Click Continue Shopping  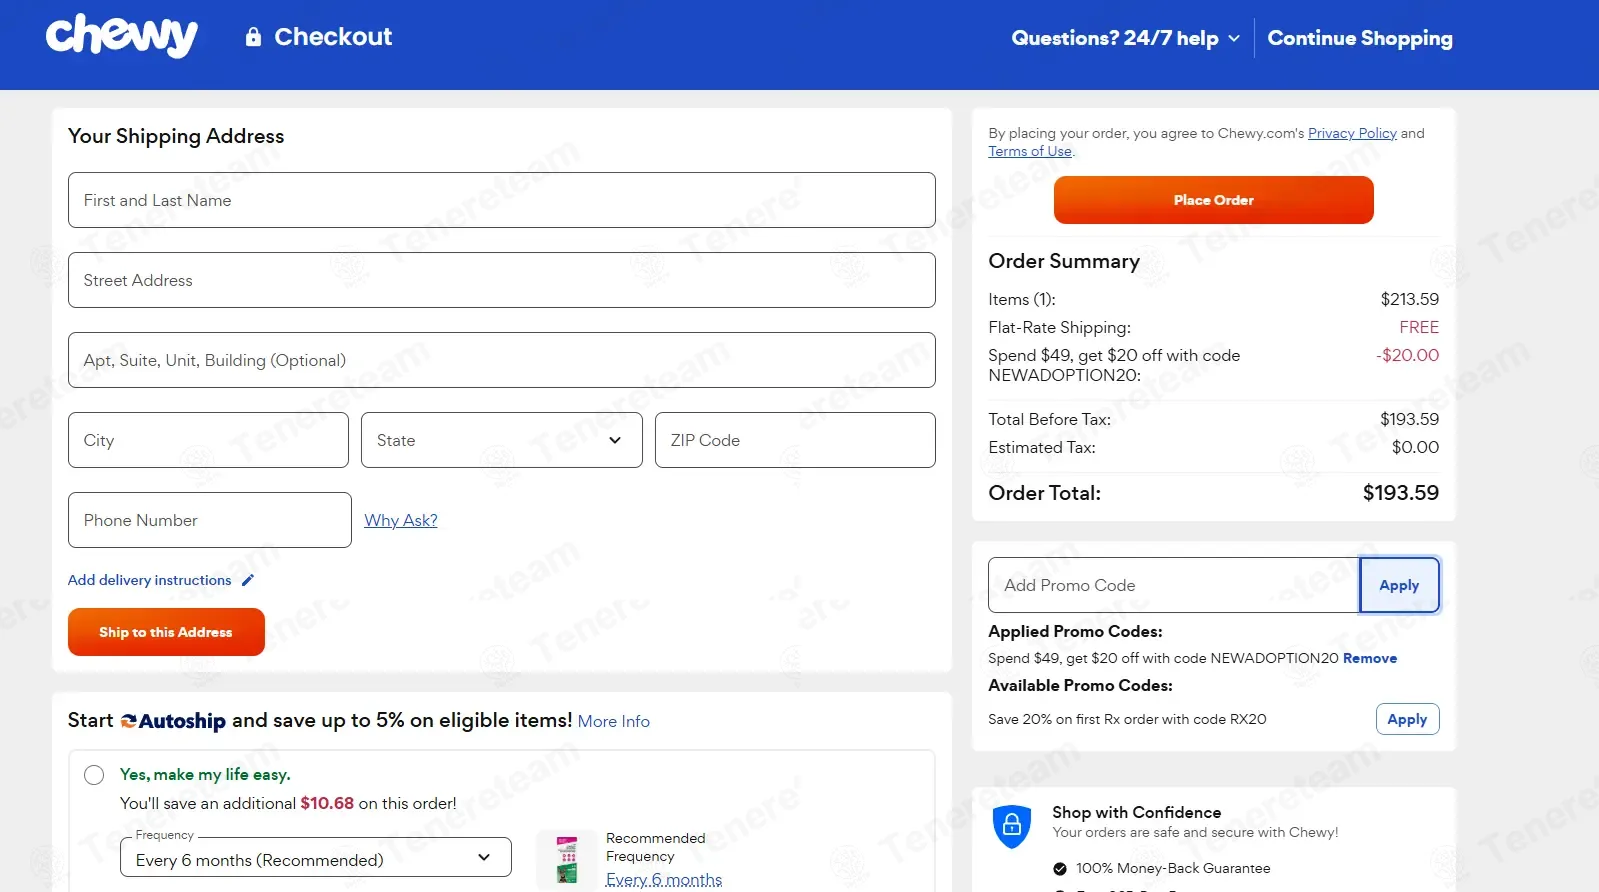pyautogui.click(x=1360, y=38)
